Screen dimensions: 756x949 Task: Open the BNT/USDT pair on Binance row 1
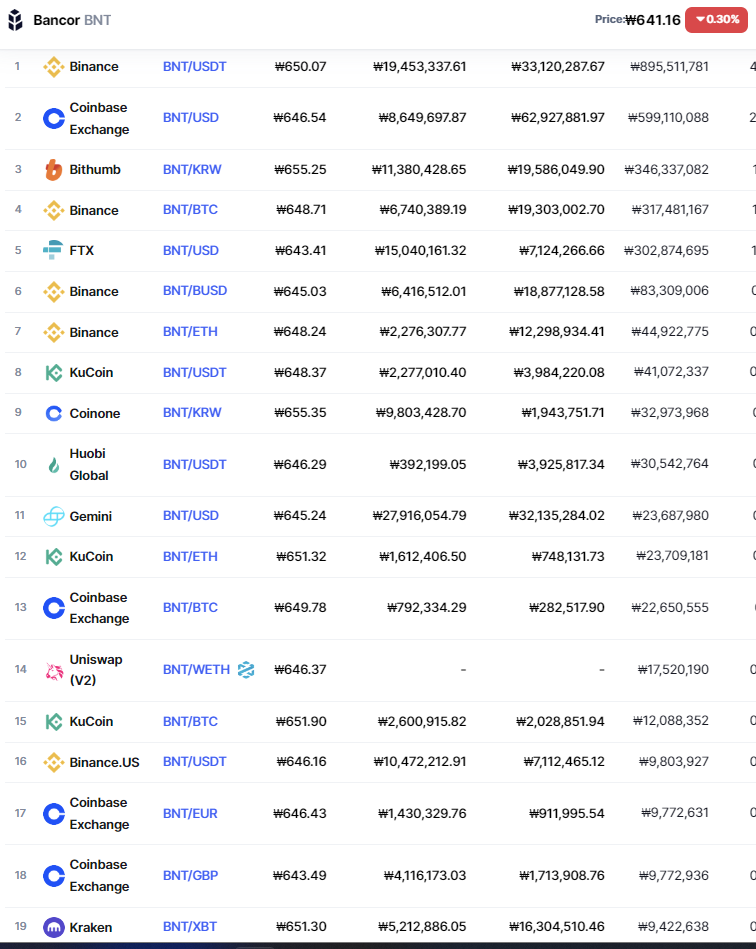(x=194, y=67)
